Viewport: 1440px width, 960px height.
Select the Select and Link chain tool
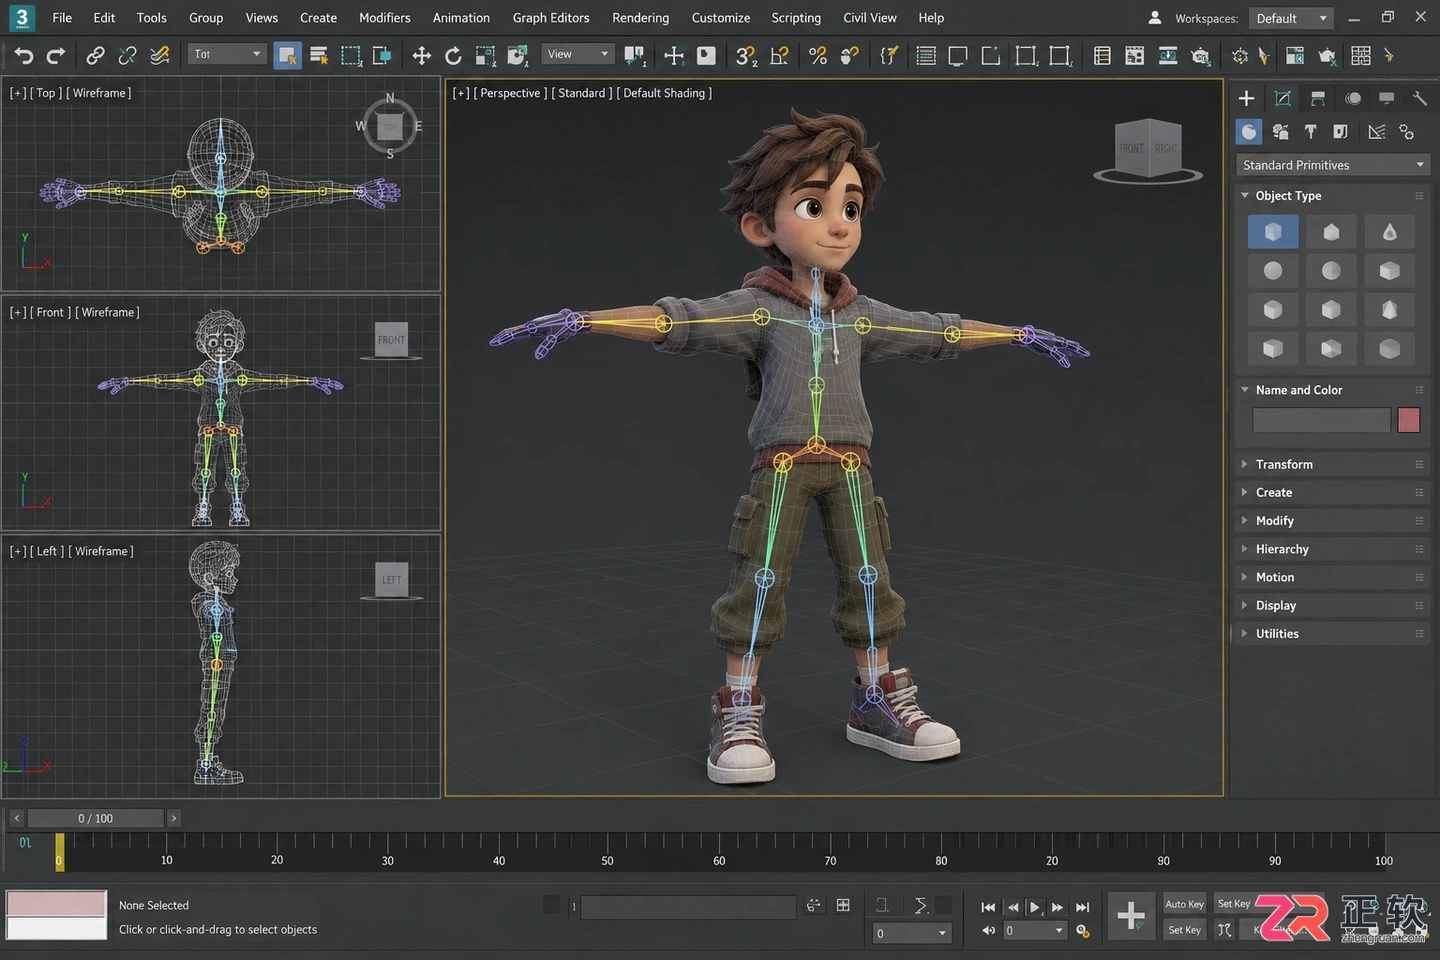click(x=95, y=56)
